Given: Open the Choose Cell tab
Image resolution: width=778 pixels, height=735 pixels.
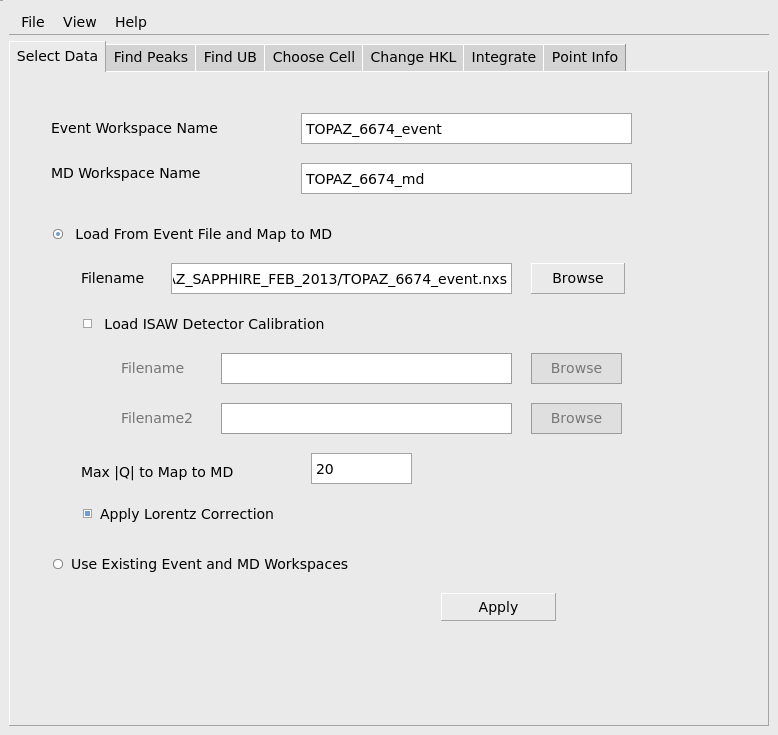Looking at the screenshot, I should [x=313, y=57].
